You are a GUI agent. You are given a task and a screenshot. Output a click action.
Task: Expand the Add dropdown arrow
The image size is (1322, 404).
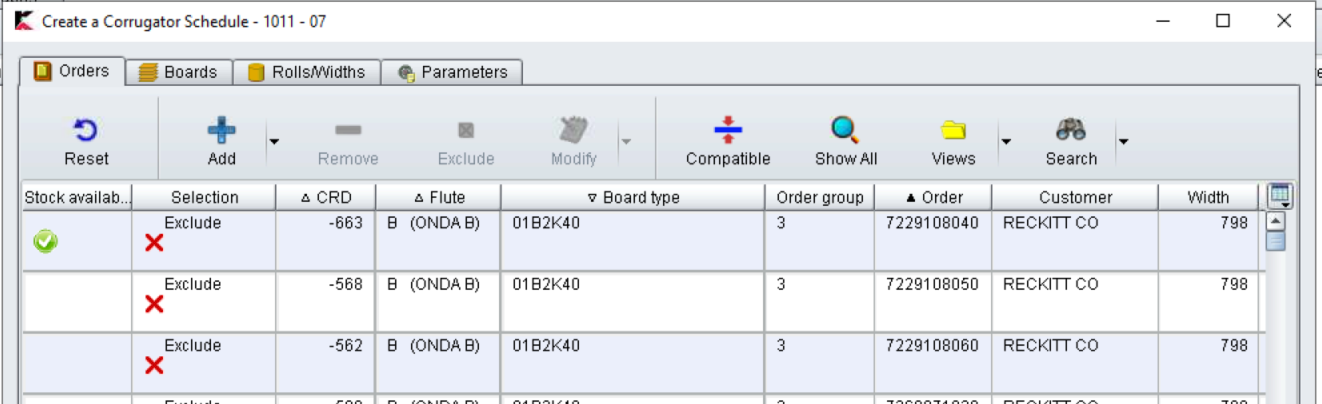pos(273,142)
